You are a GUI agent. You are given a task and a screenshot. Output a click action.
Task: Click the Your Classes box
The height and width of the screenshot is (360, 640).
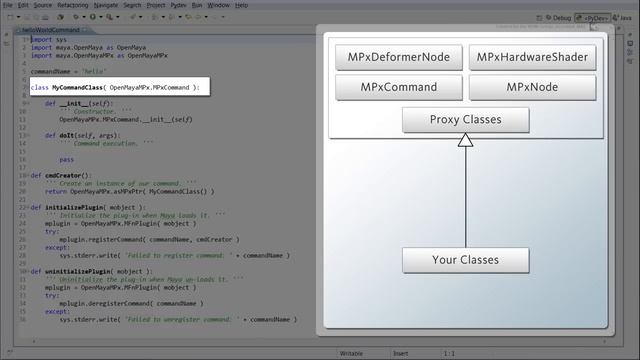tap(466, 260)
